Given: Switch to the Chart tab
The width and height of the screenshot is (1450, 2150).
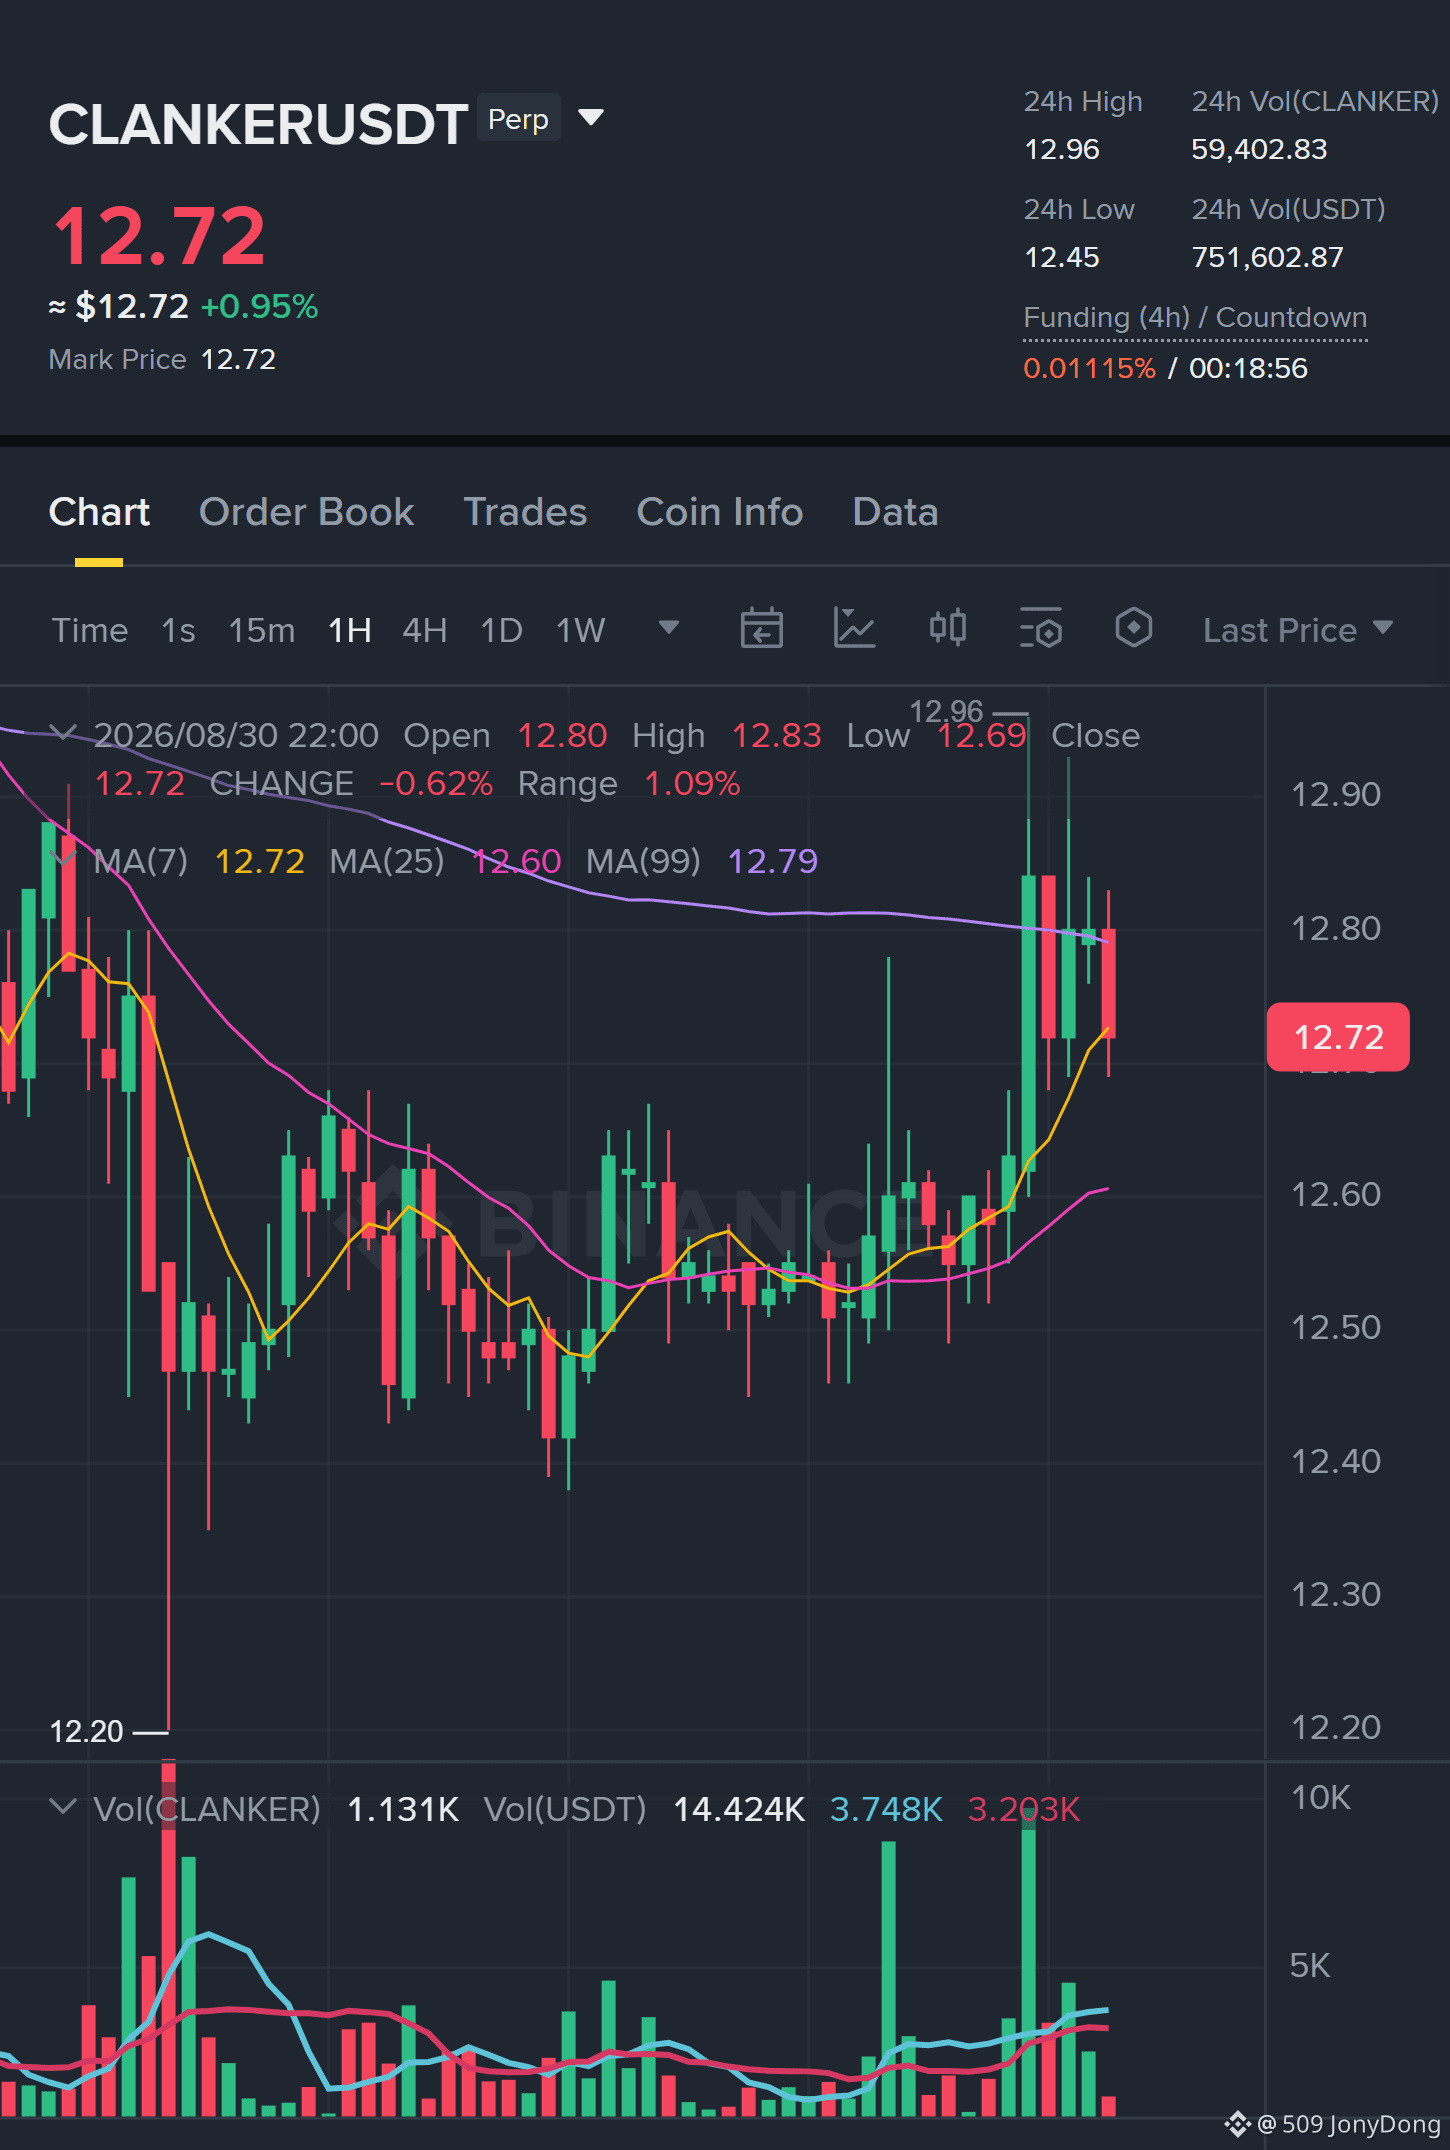Looking at the screenshot, I should tap(99, 512).
